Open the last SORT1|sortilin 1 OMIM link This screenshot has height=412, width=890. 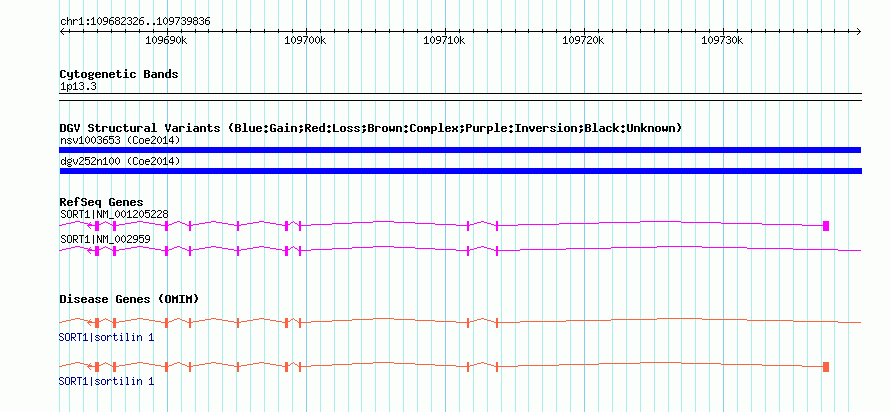(x=106, y=381)
